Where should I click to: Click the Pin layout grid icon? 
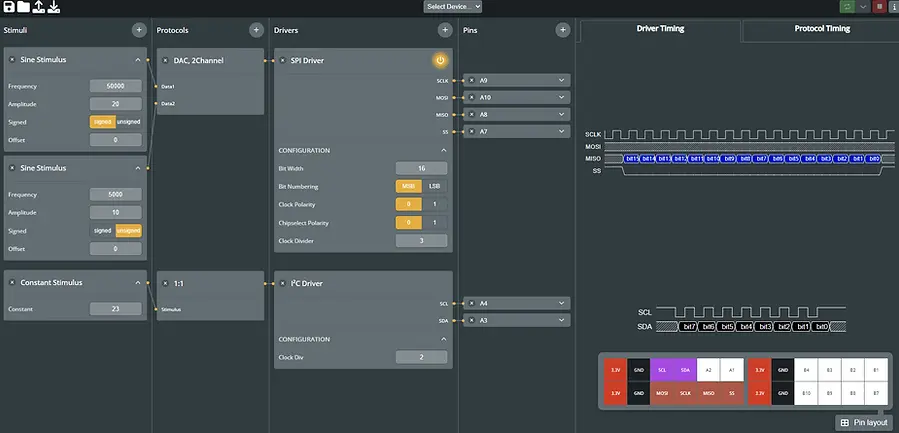click(x=845, y=423)
